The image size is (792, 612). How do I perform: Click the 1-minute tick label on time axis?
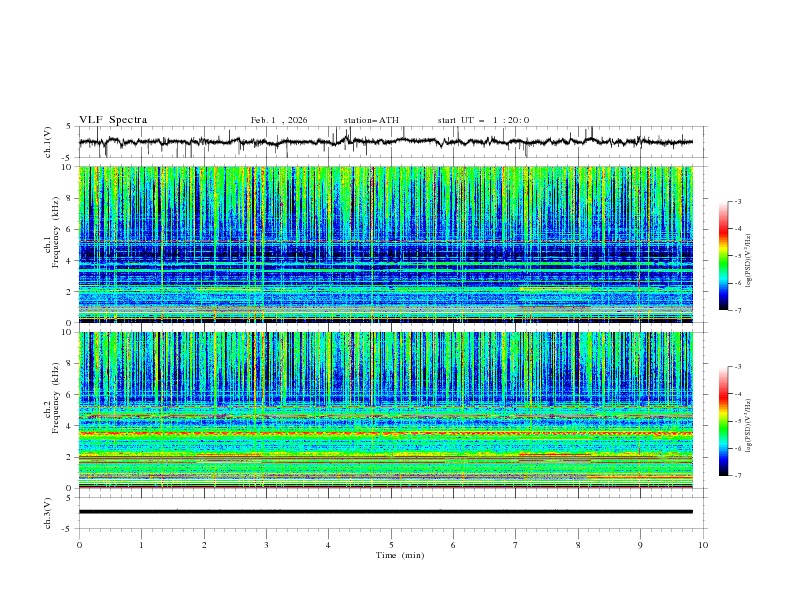coord(142,544)
